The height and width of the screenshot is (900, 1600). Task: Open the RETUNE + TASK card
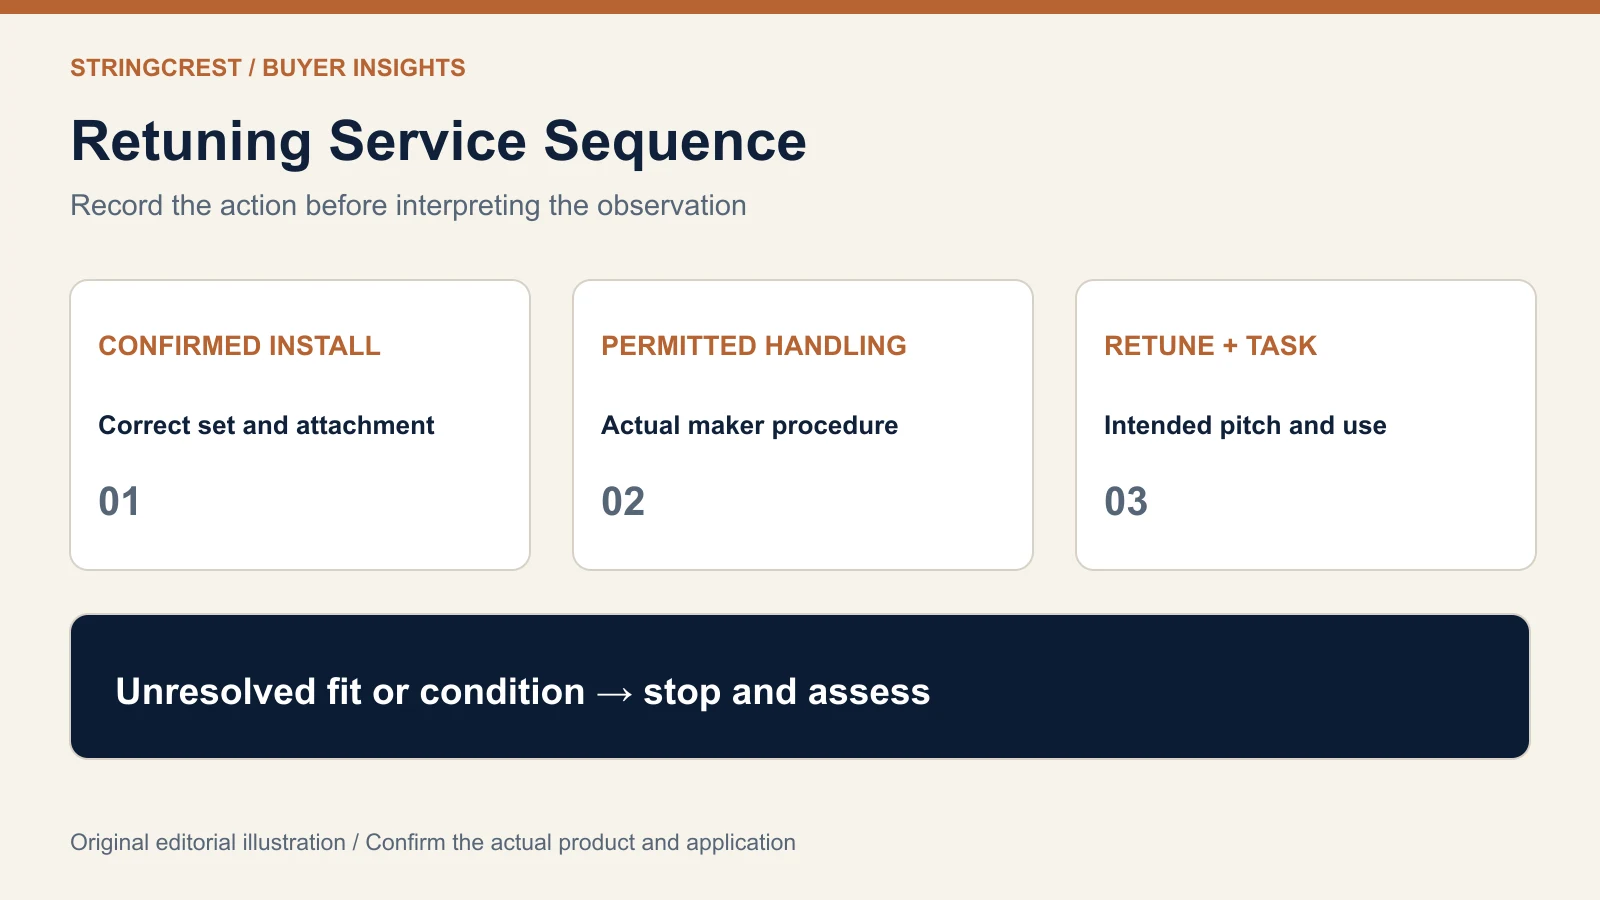point(1306,425)
